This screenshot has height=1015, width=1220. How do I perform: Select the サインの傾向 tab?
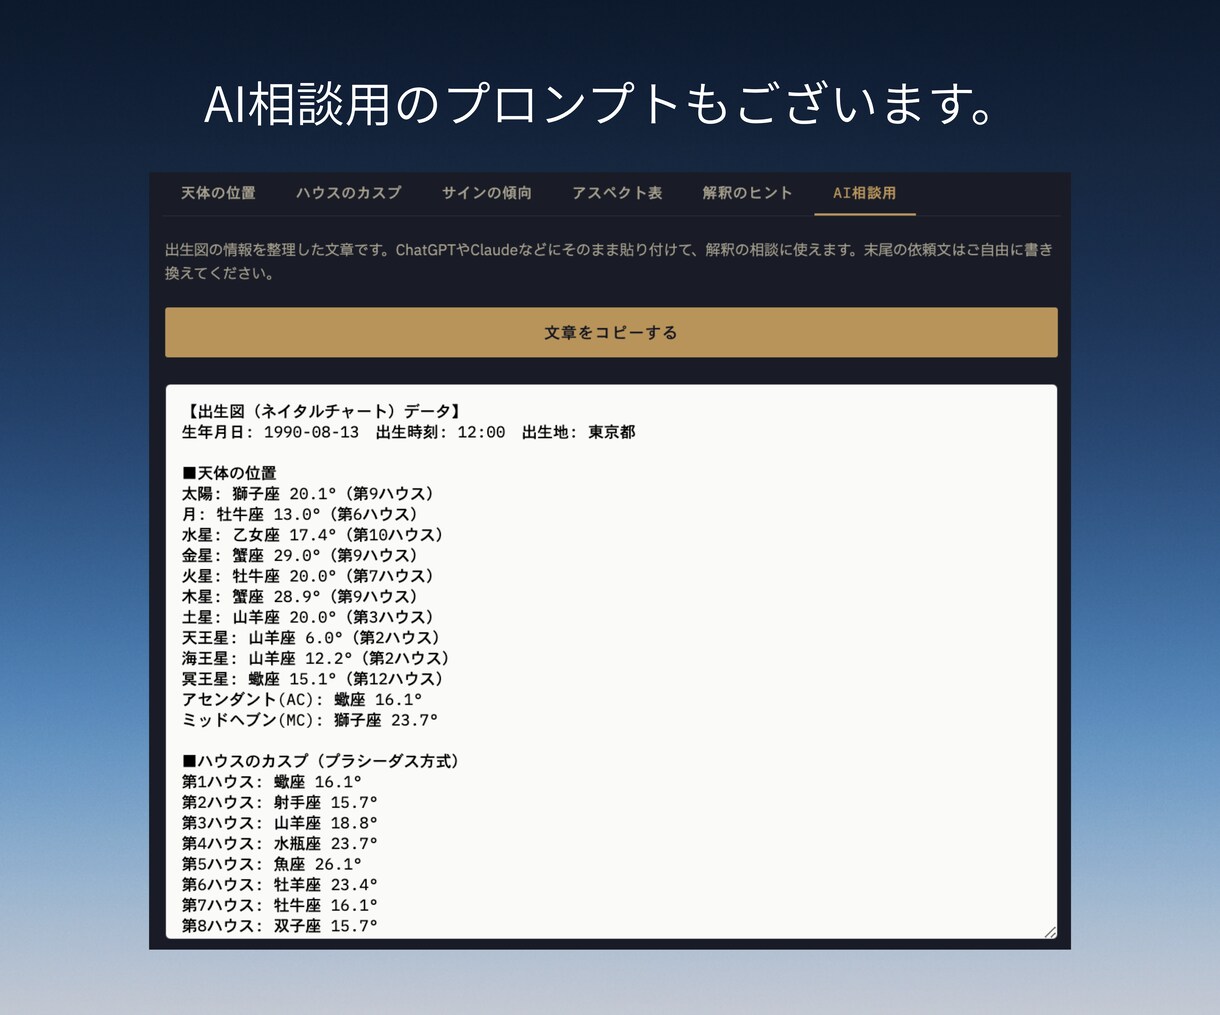487,193
